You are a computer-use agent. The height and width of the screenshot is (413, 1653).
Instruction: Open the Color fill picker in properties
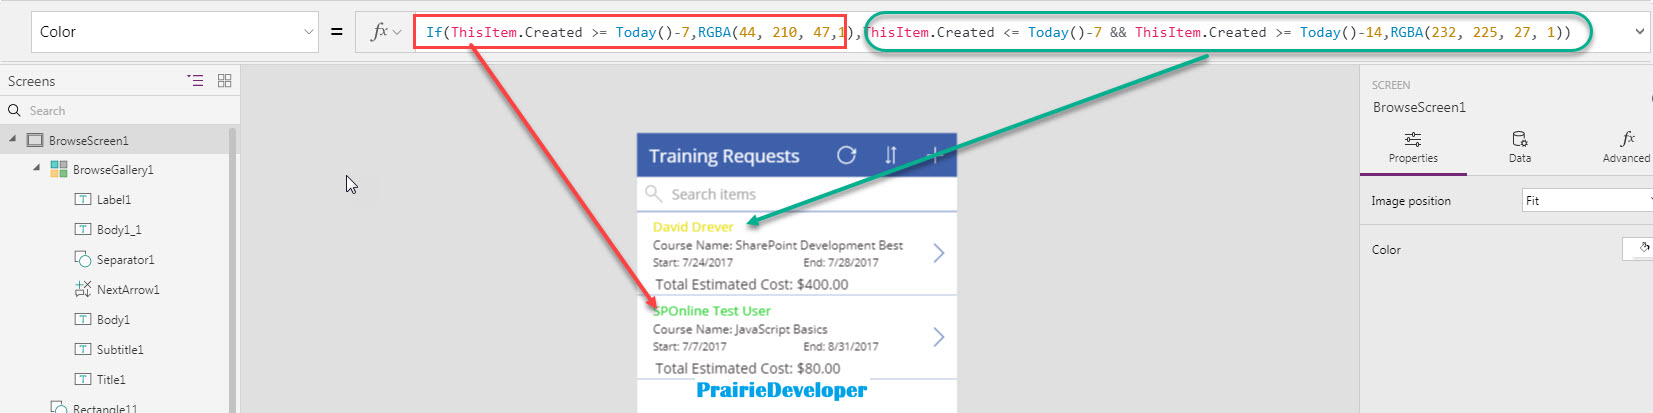(1640, 249)
